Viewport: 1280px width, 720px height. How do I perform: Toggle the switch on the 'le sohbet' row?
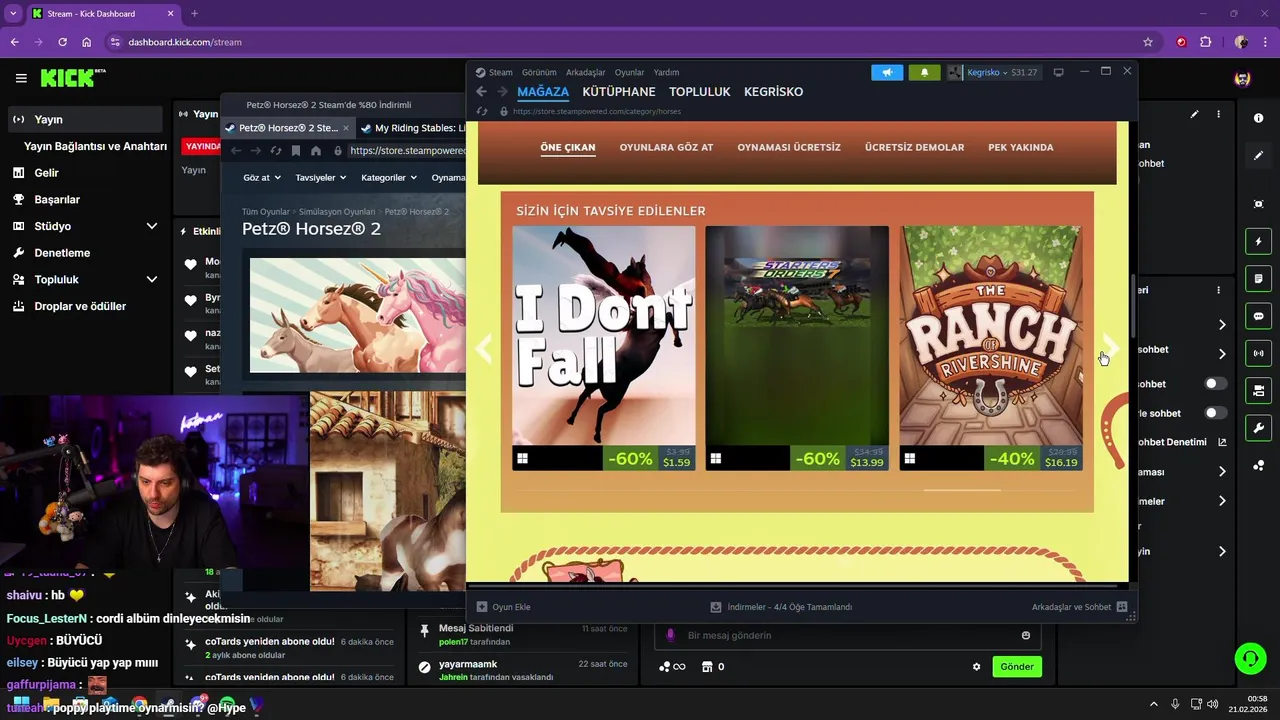[x=1216, y=413]
